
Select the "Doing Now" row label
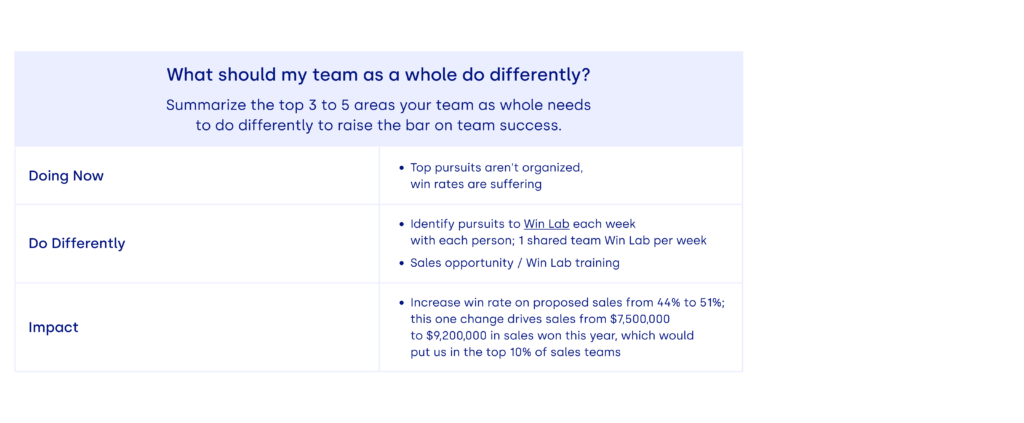click(x=66, y=176)
